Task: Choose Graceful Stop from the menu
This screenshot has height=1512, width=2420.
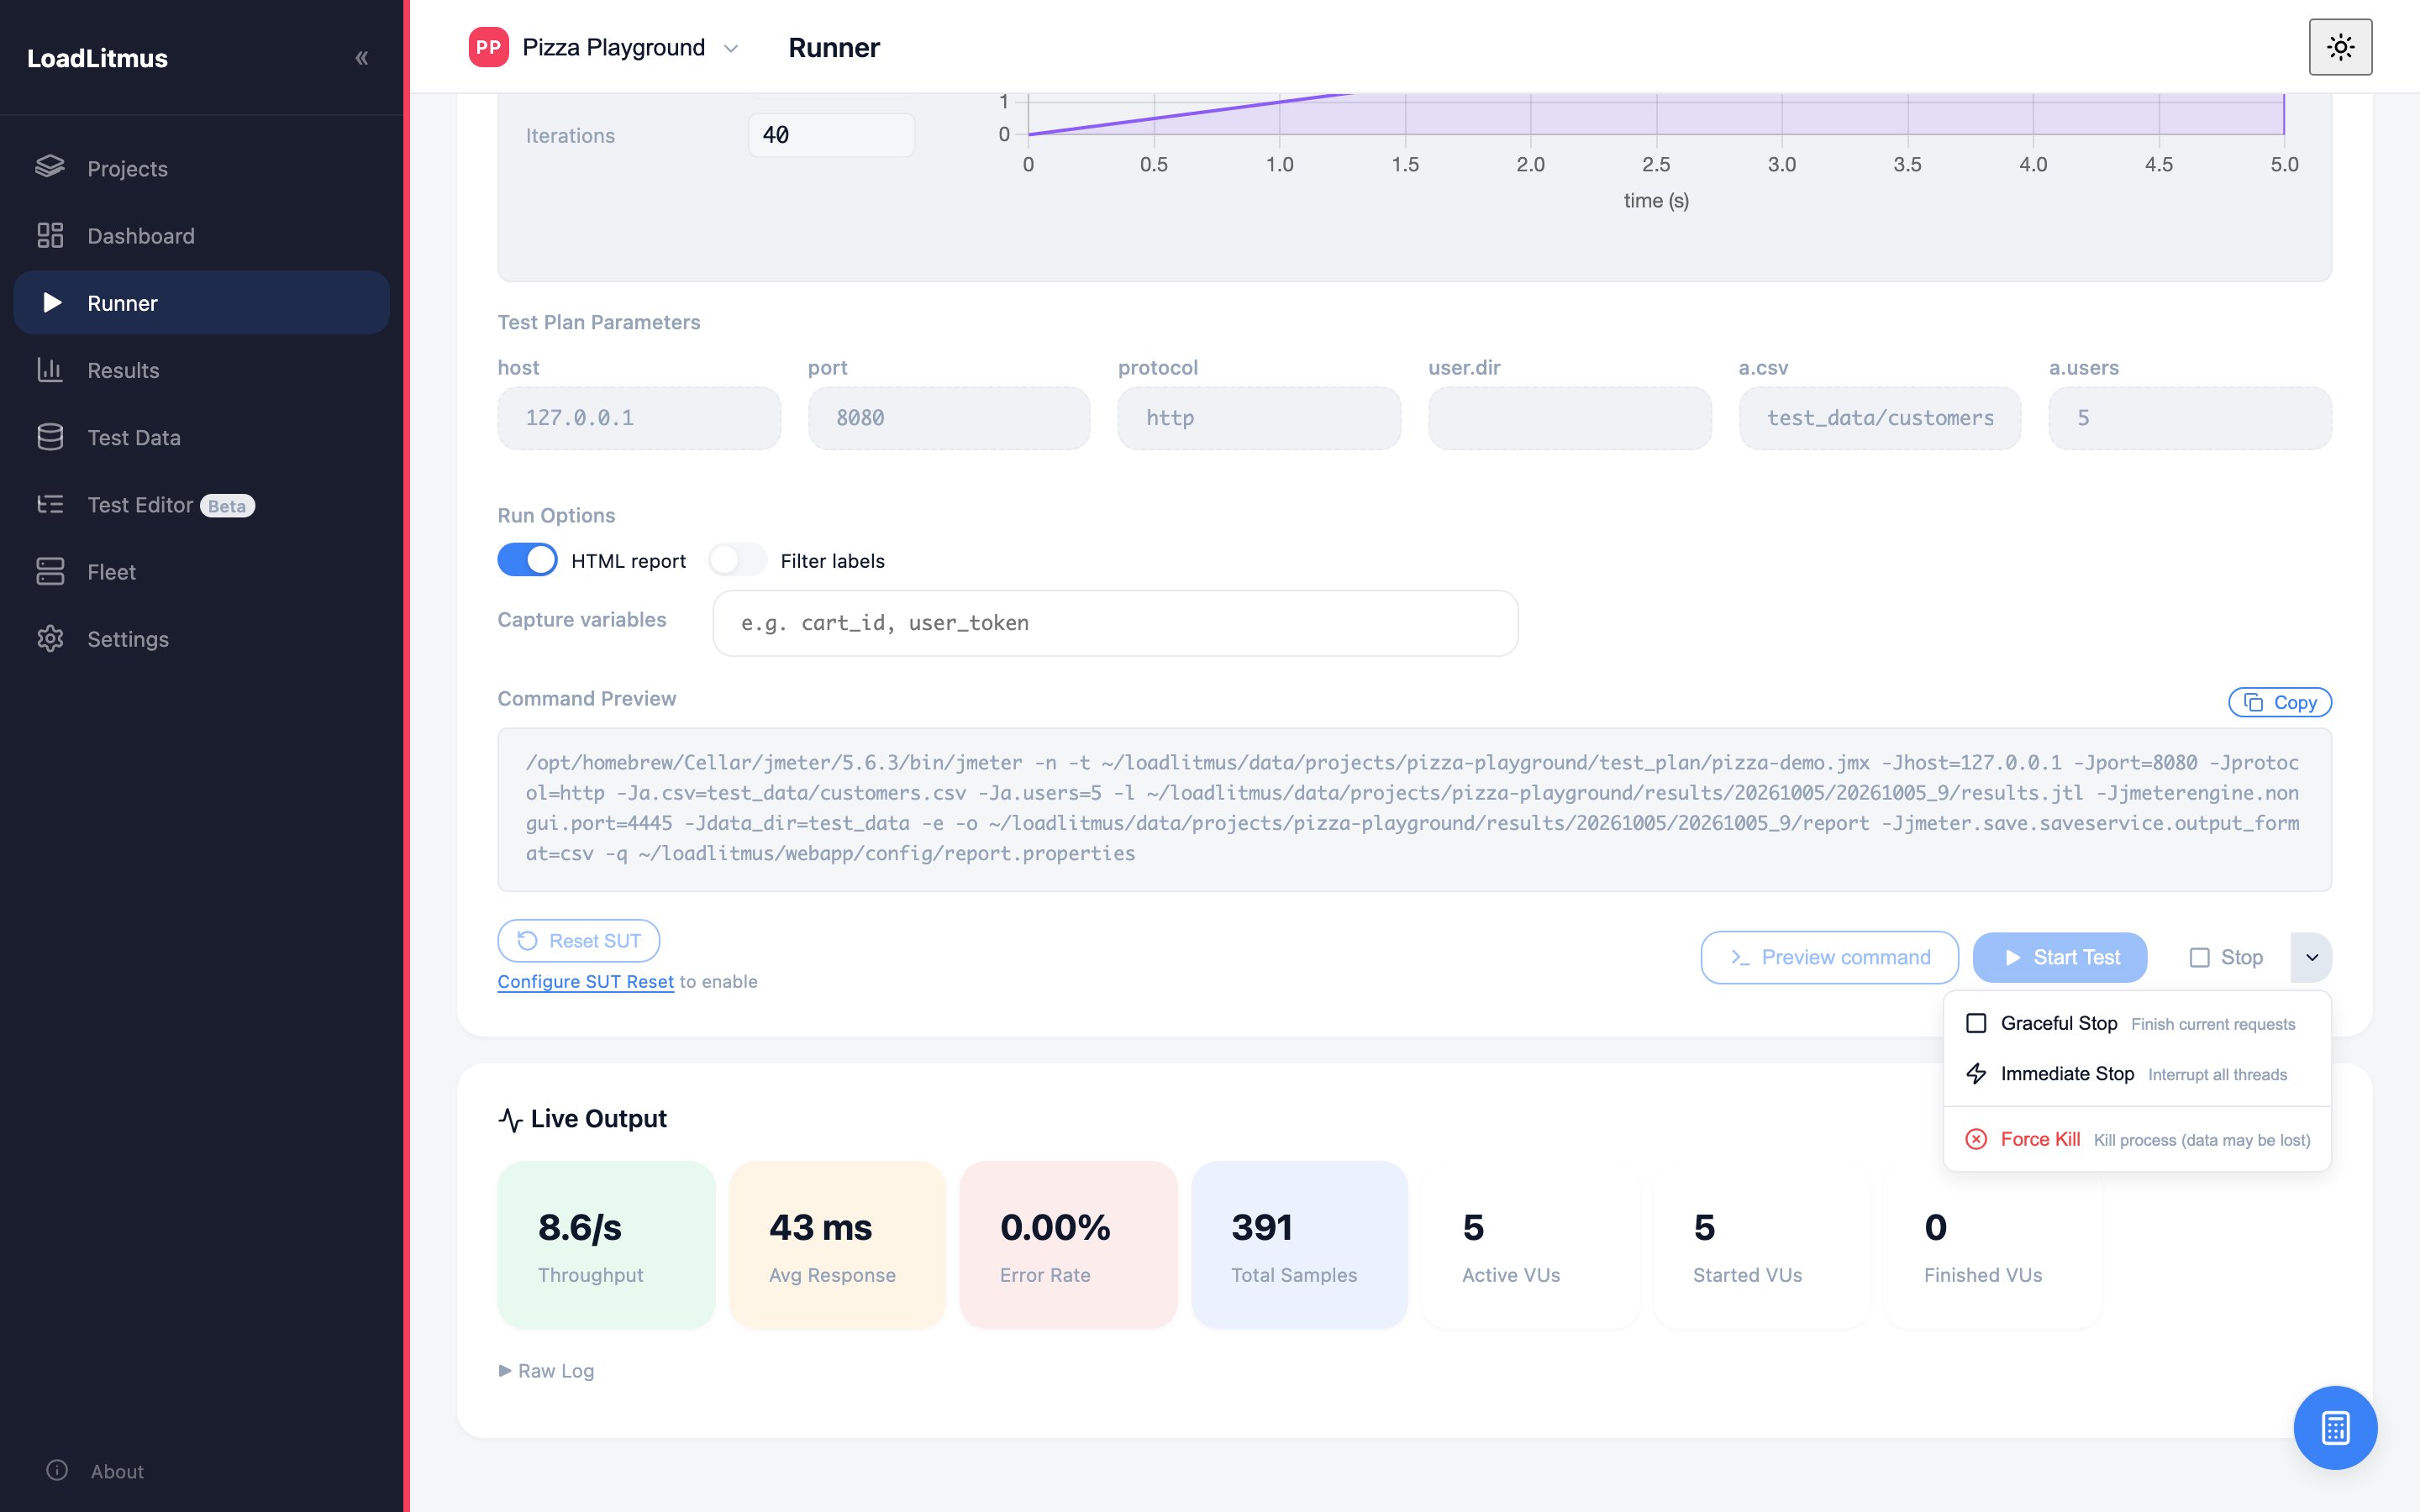Action: pos(2137,1023)
